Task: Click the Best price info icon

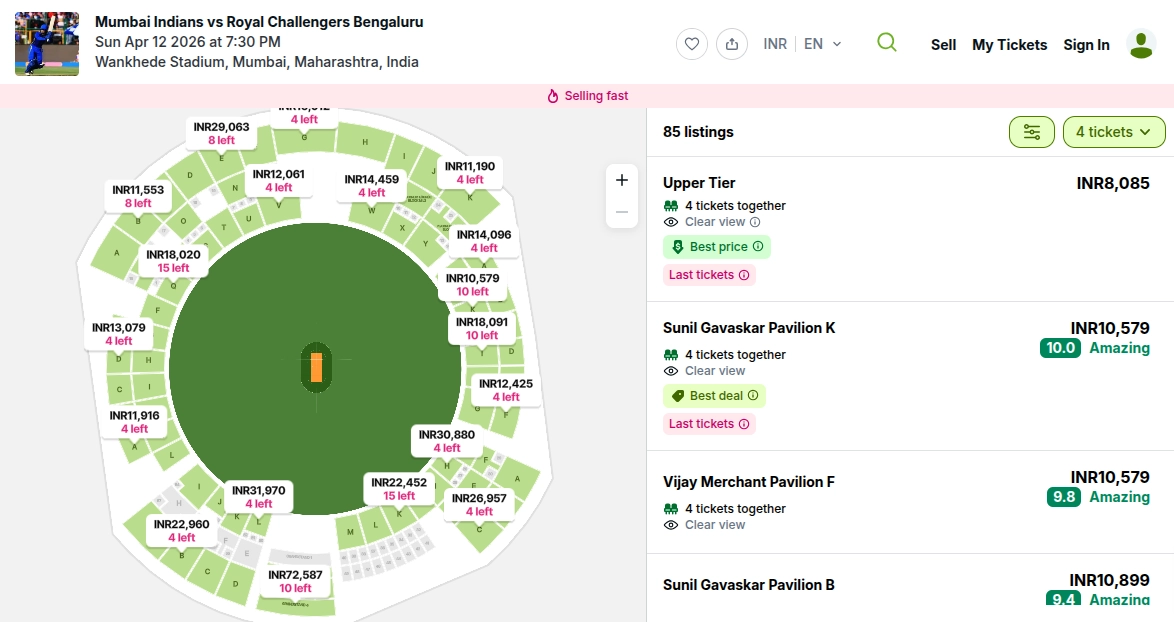Action: click(758, 246)
